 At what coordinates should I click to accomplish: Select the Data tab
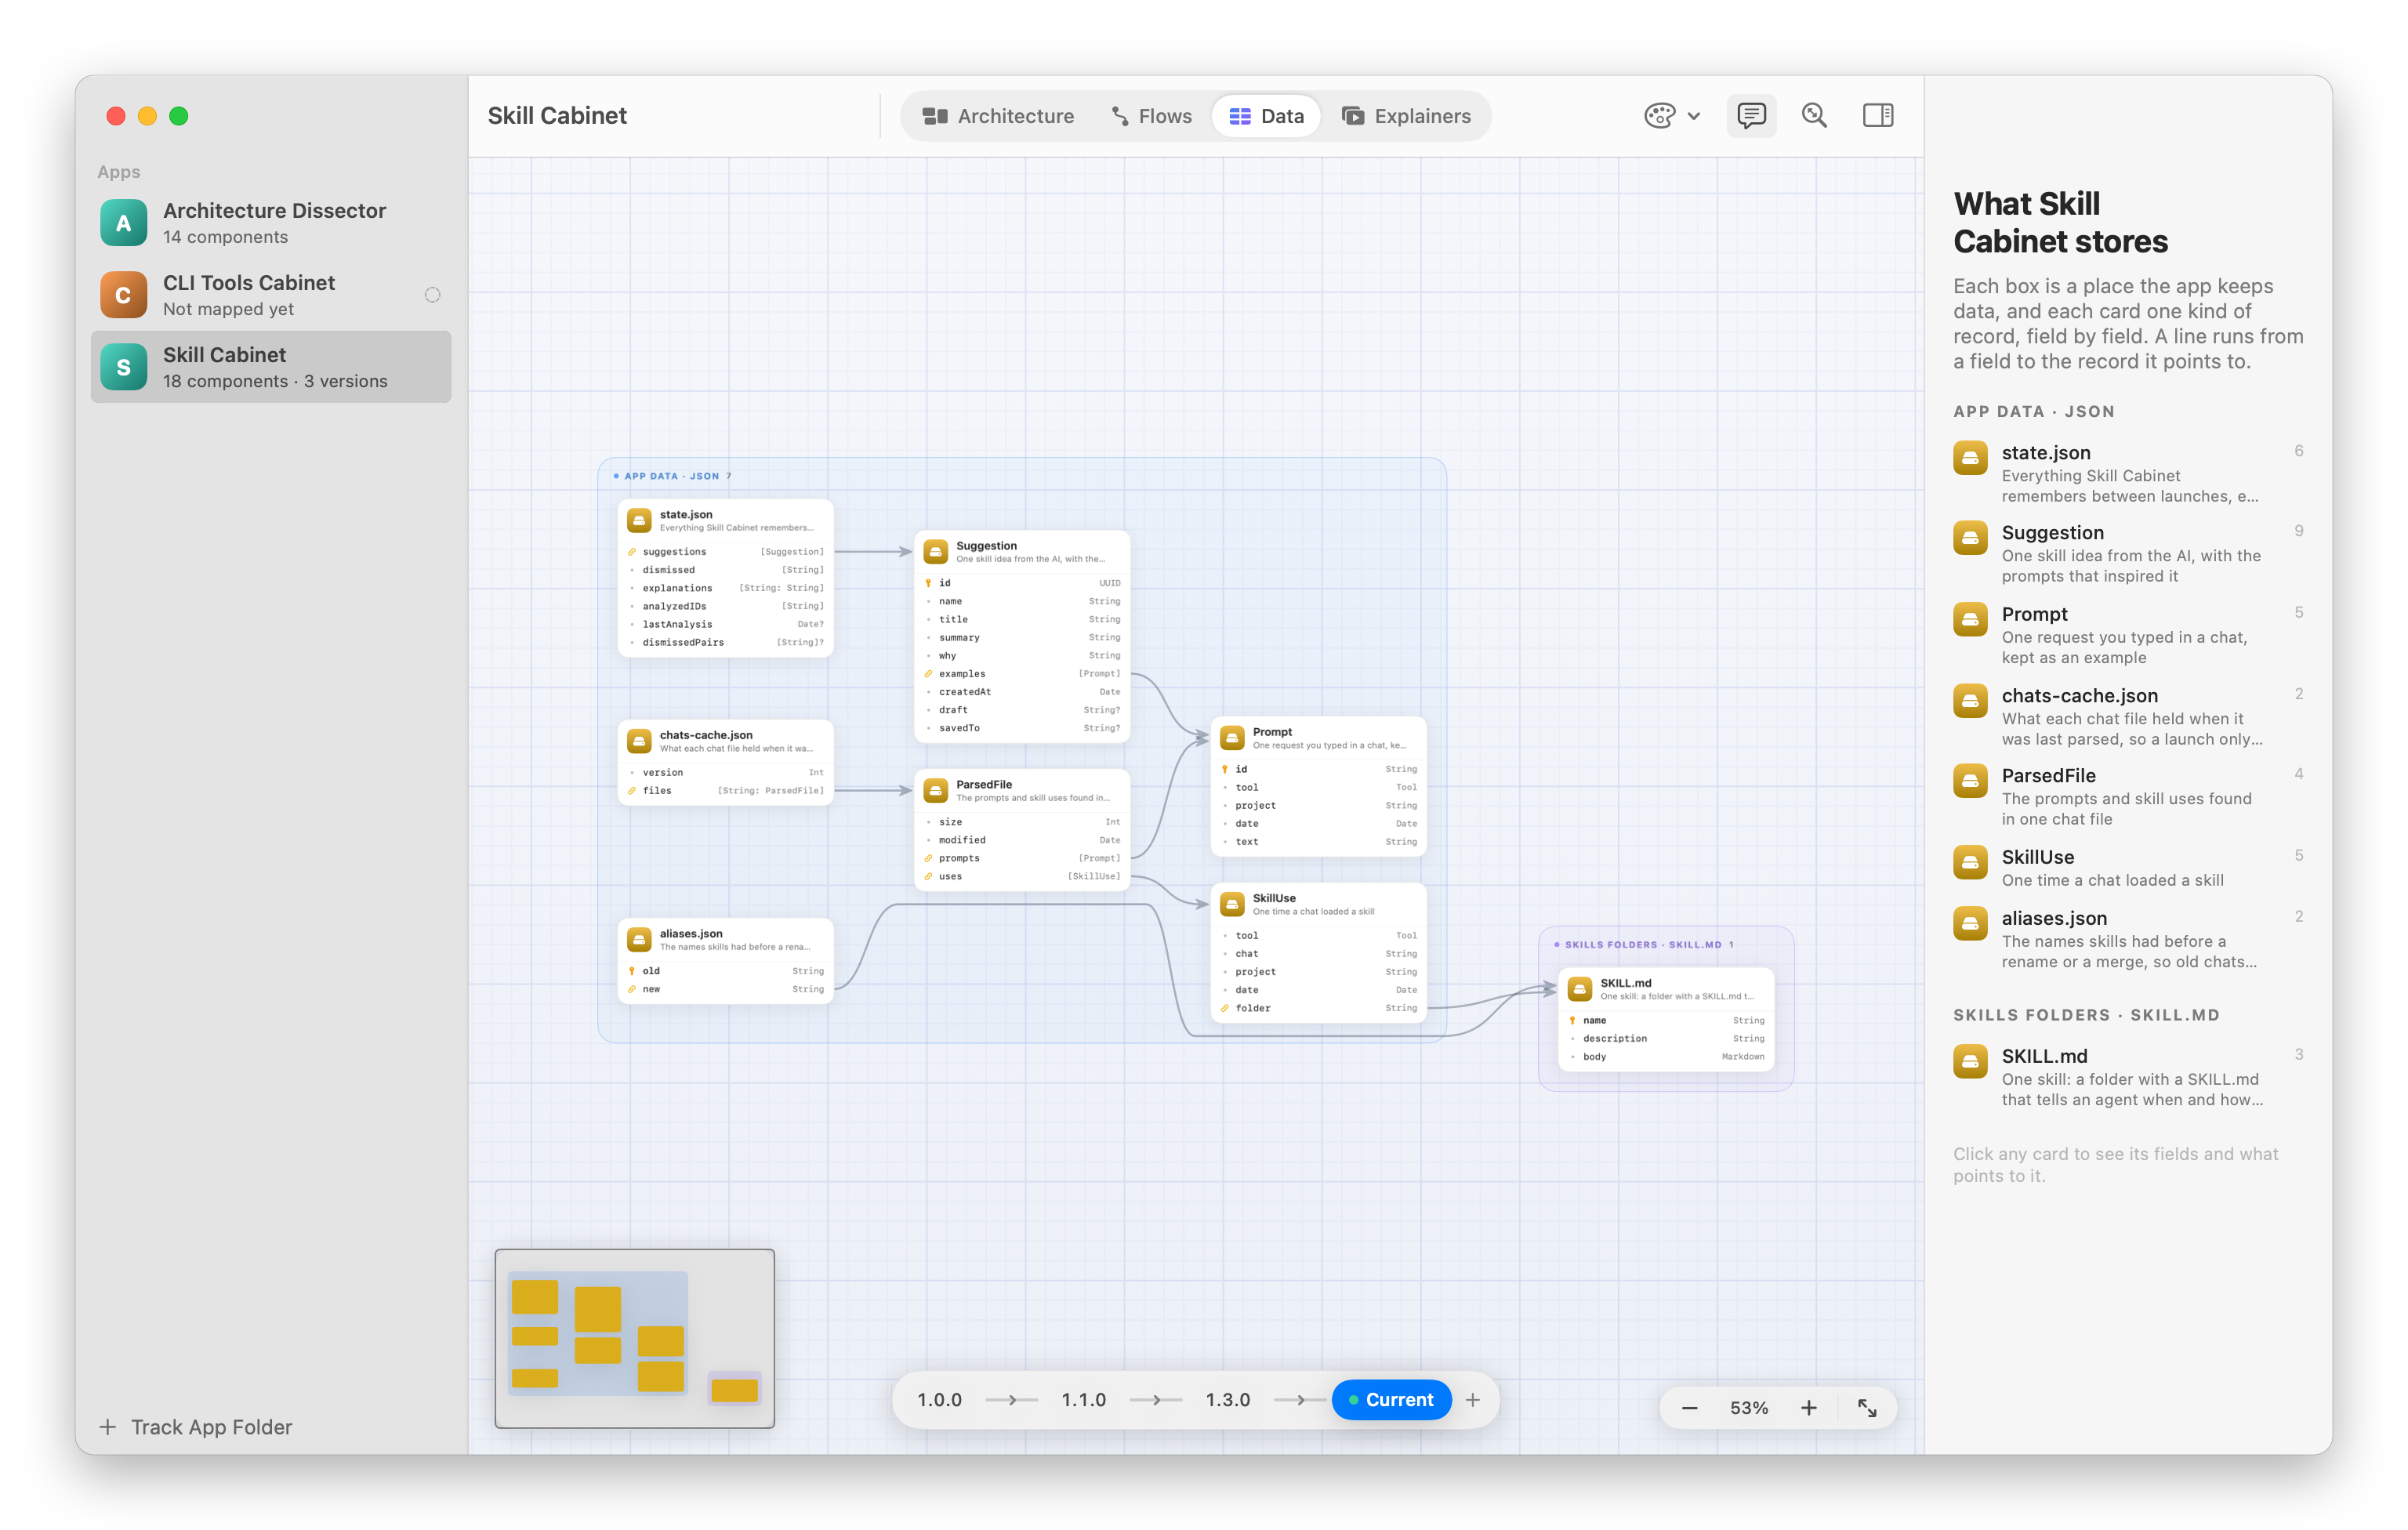point(1266,116)
